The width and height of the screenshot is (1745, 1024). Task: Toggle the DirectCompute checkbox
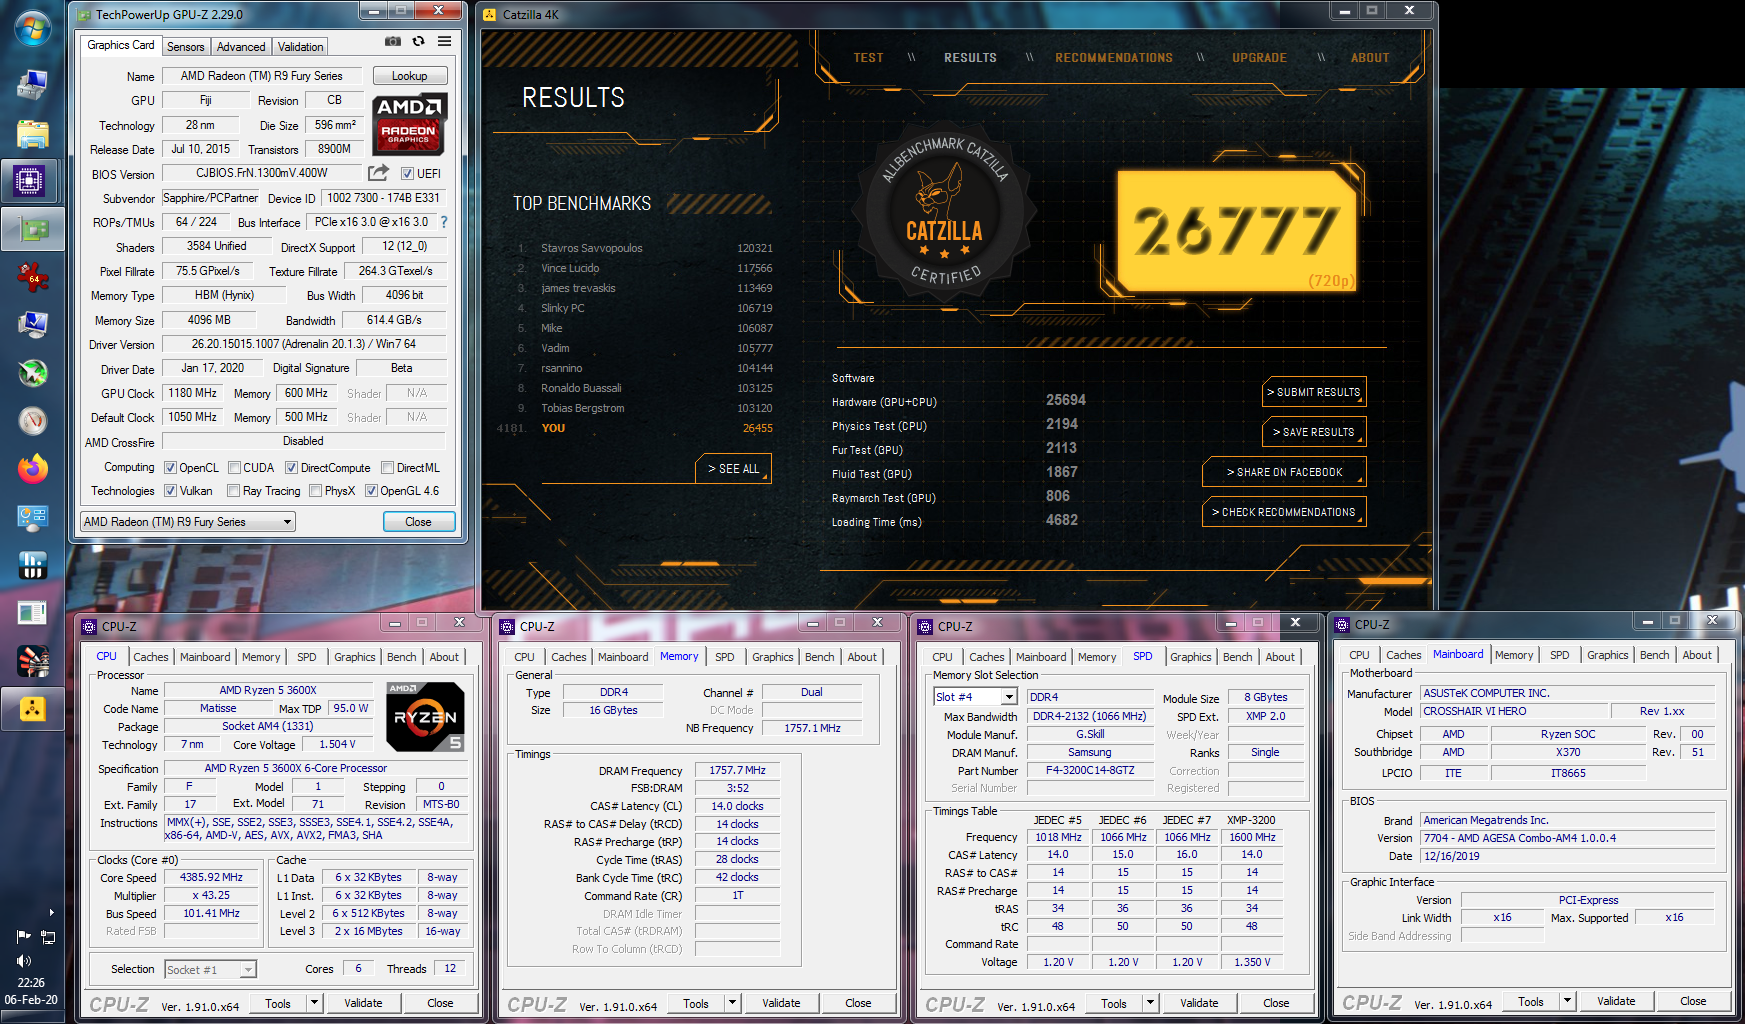point(291,468)
